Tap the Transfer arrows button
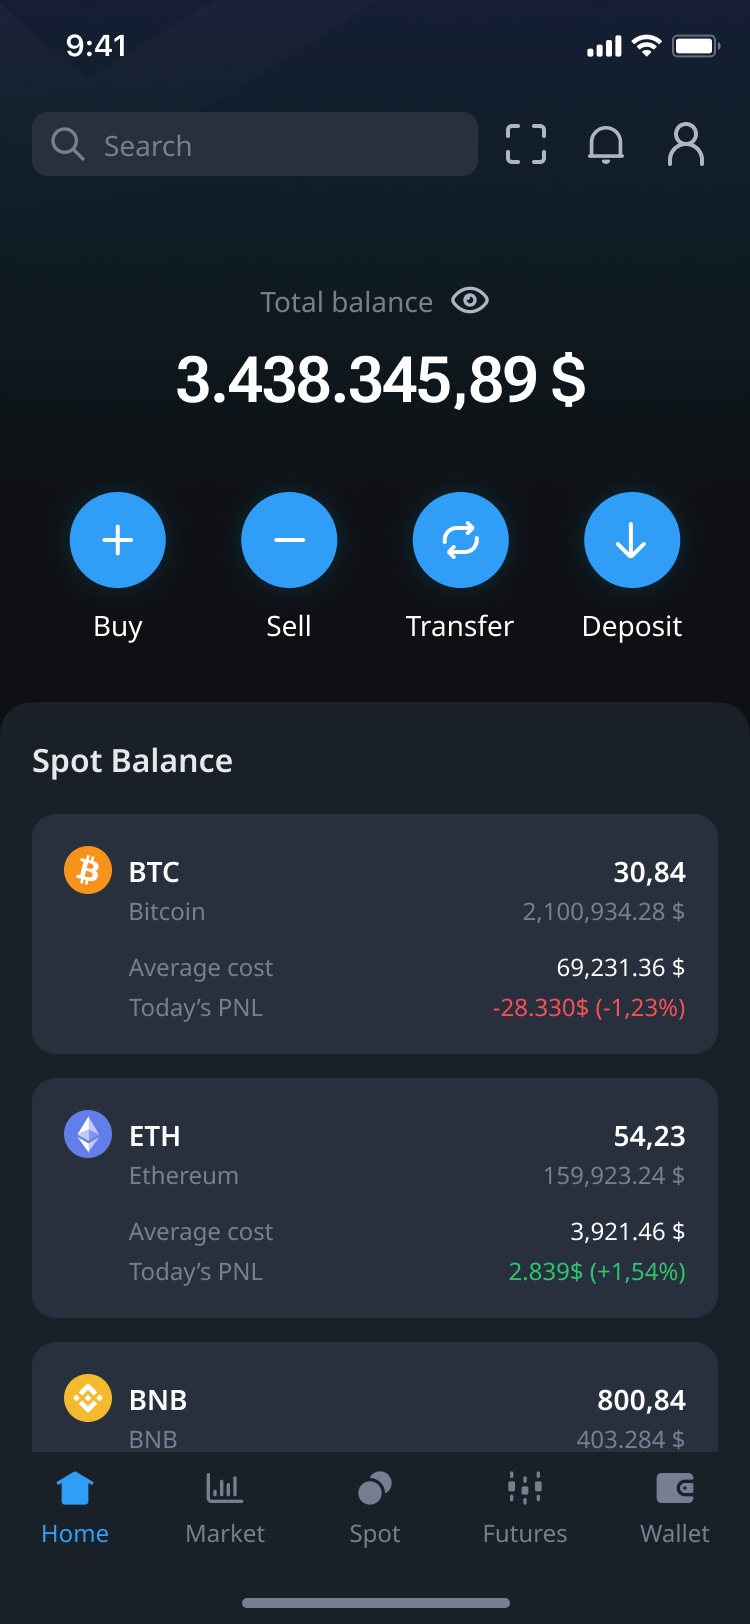This screenshot has width=750, height=1624. click(x=461, y=540)
